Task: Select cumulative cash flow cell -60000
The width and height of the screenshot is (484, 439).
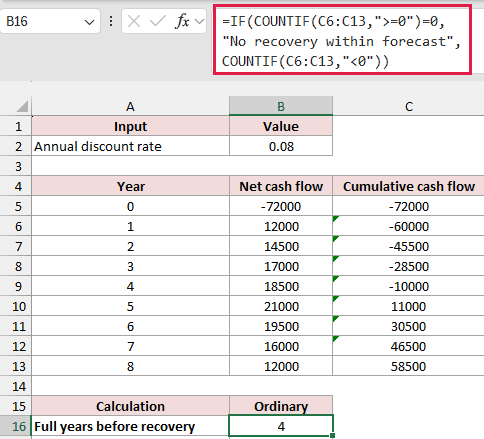Action: [x=408, y=226]
